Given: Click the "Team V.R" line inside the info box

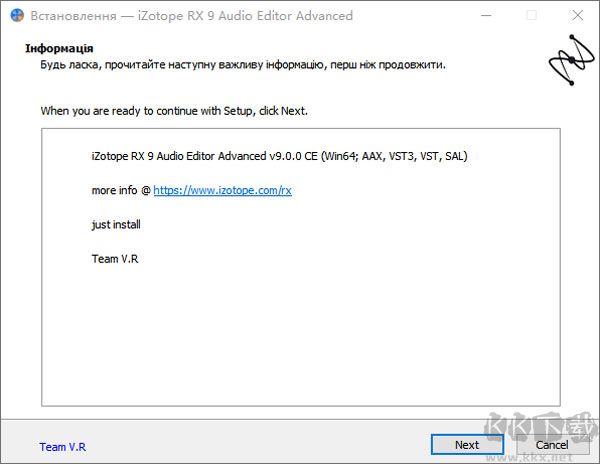Looking at the screenshot, I should (x=114, y=260).
